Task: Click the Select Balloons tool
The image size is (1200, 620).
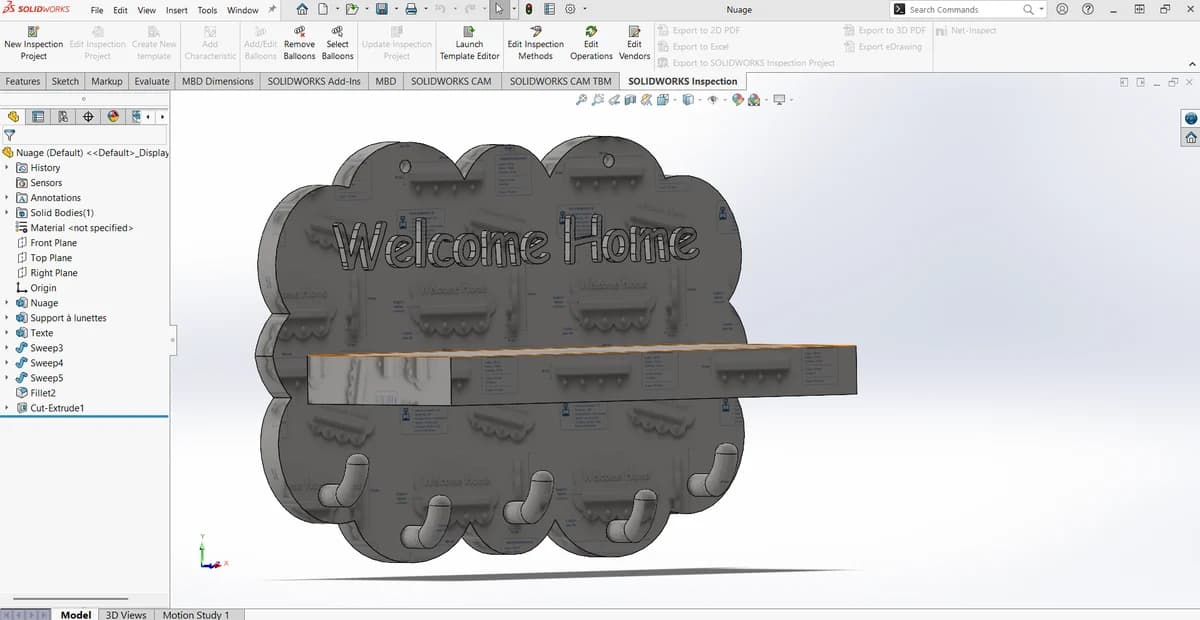Action: [338, 43]
